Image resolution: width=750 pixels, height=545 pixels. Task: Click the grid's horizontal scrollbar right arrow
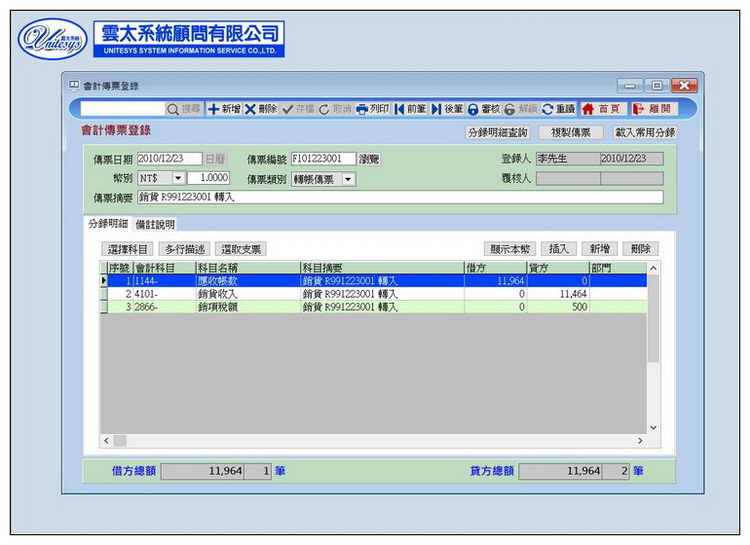click(641, 440)
